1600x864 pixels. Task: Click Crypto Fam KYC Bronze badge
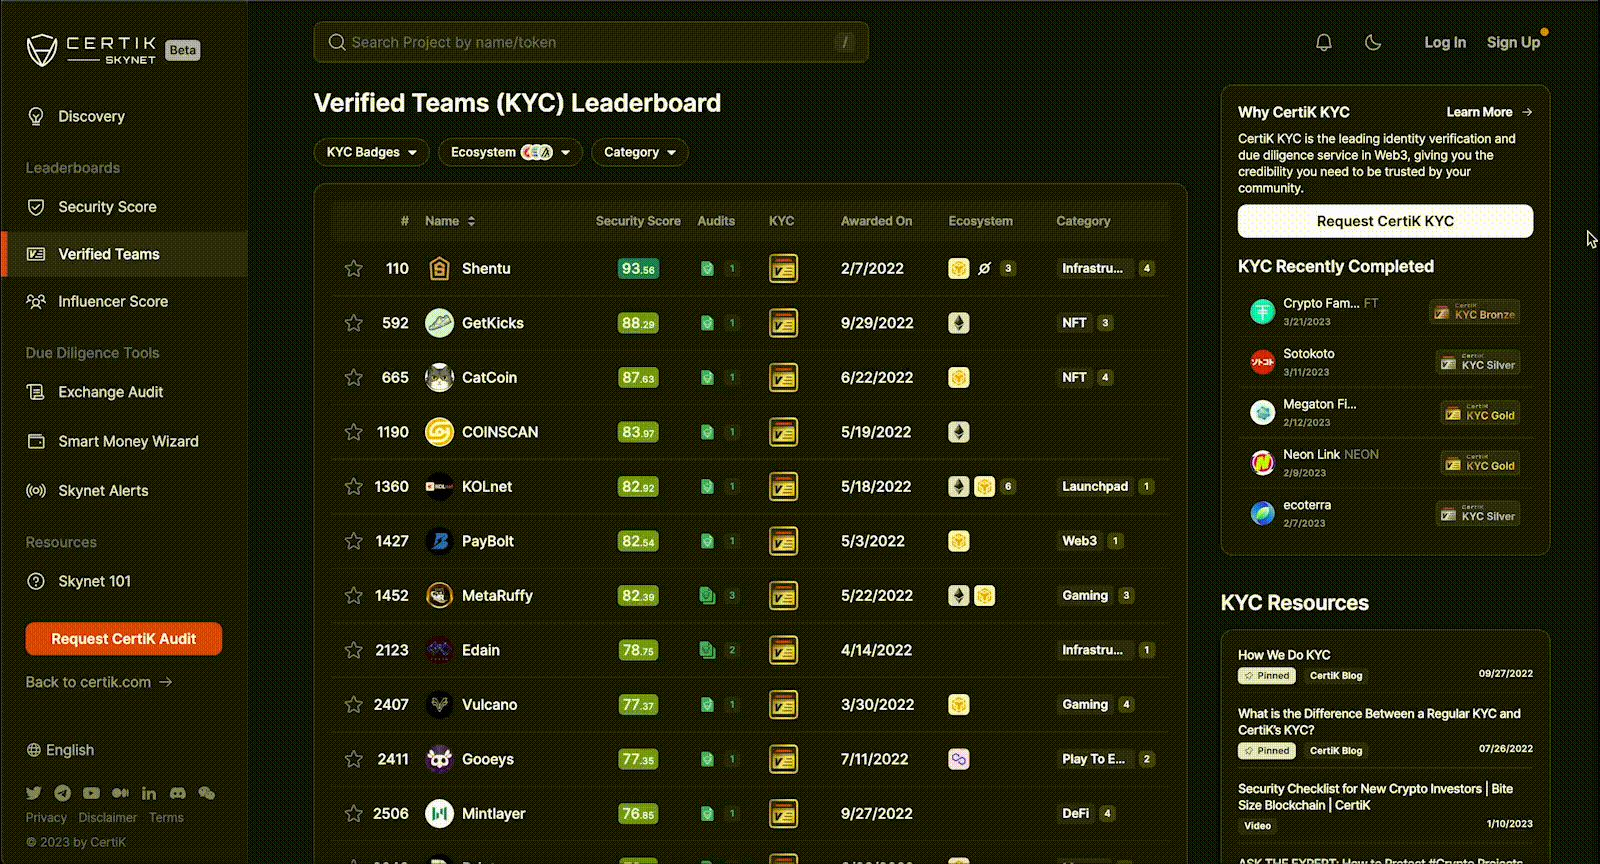pos(1475,312)
